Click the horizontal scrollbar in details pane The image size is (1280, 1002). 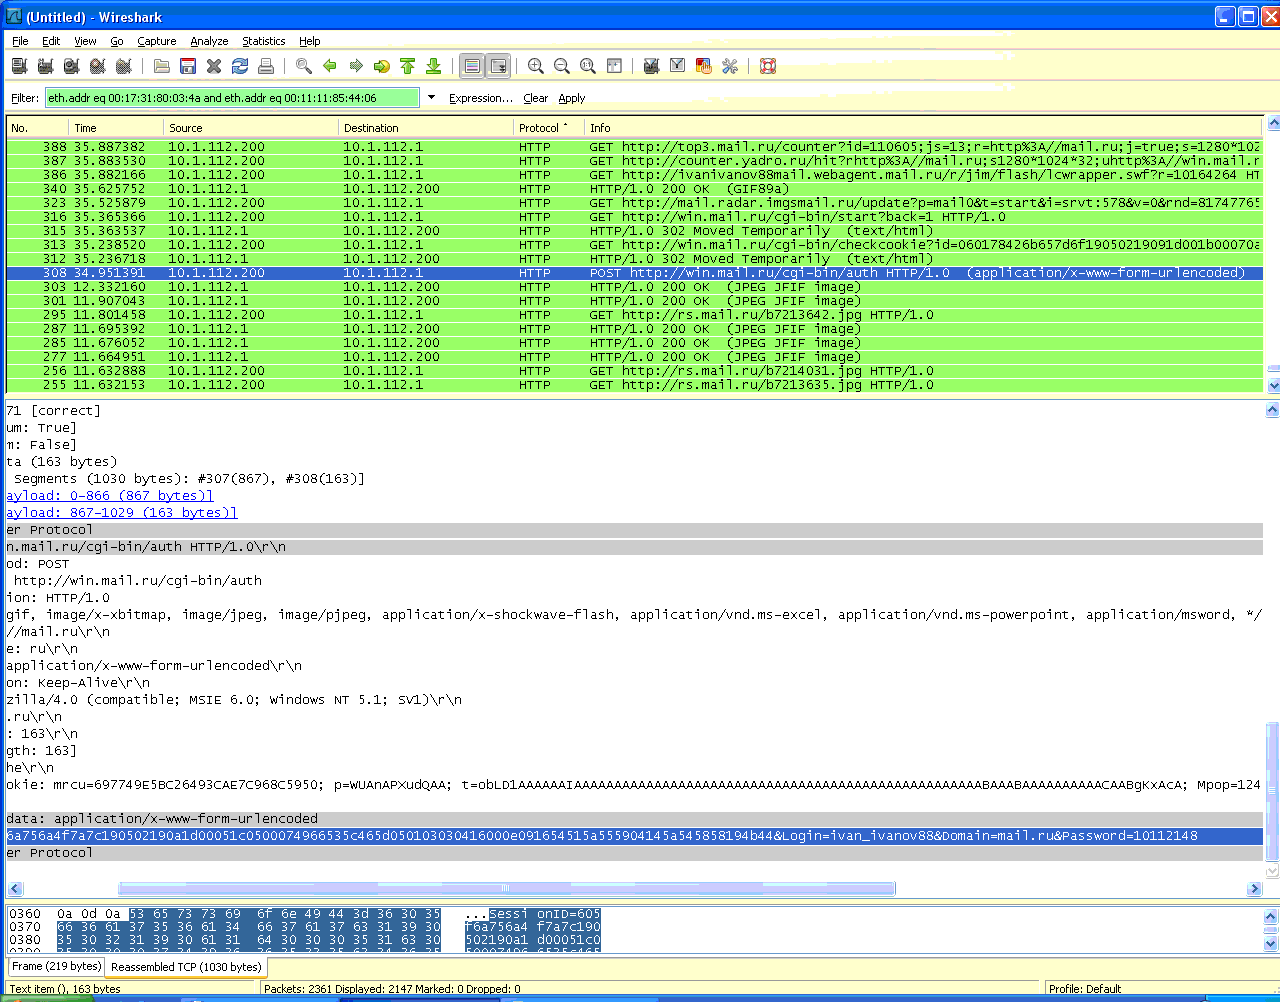tap(506, 888)
